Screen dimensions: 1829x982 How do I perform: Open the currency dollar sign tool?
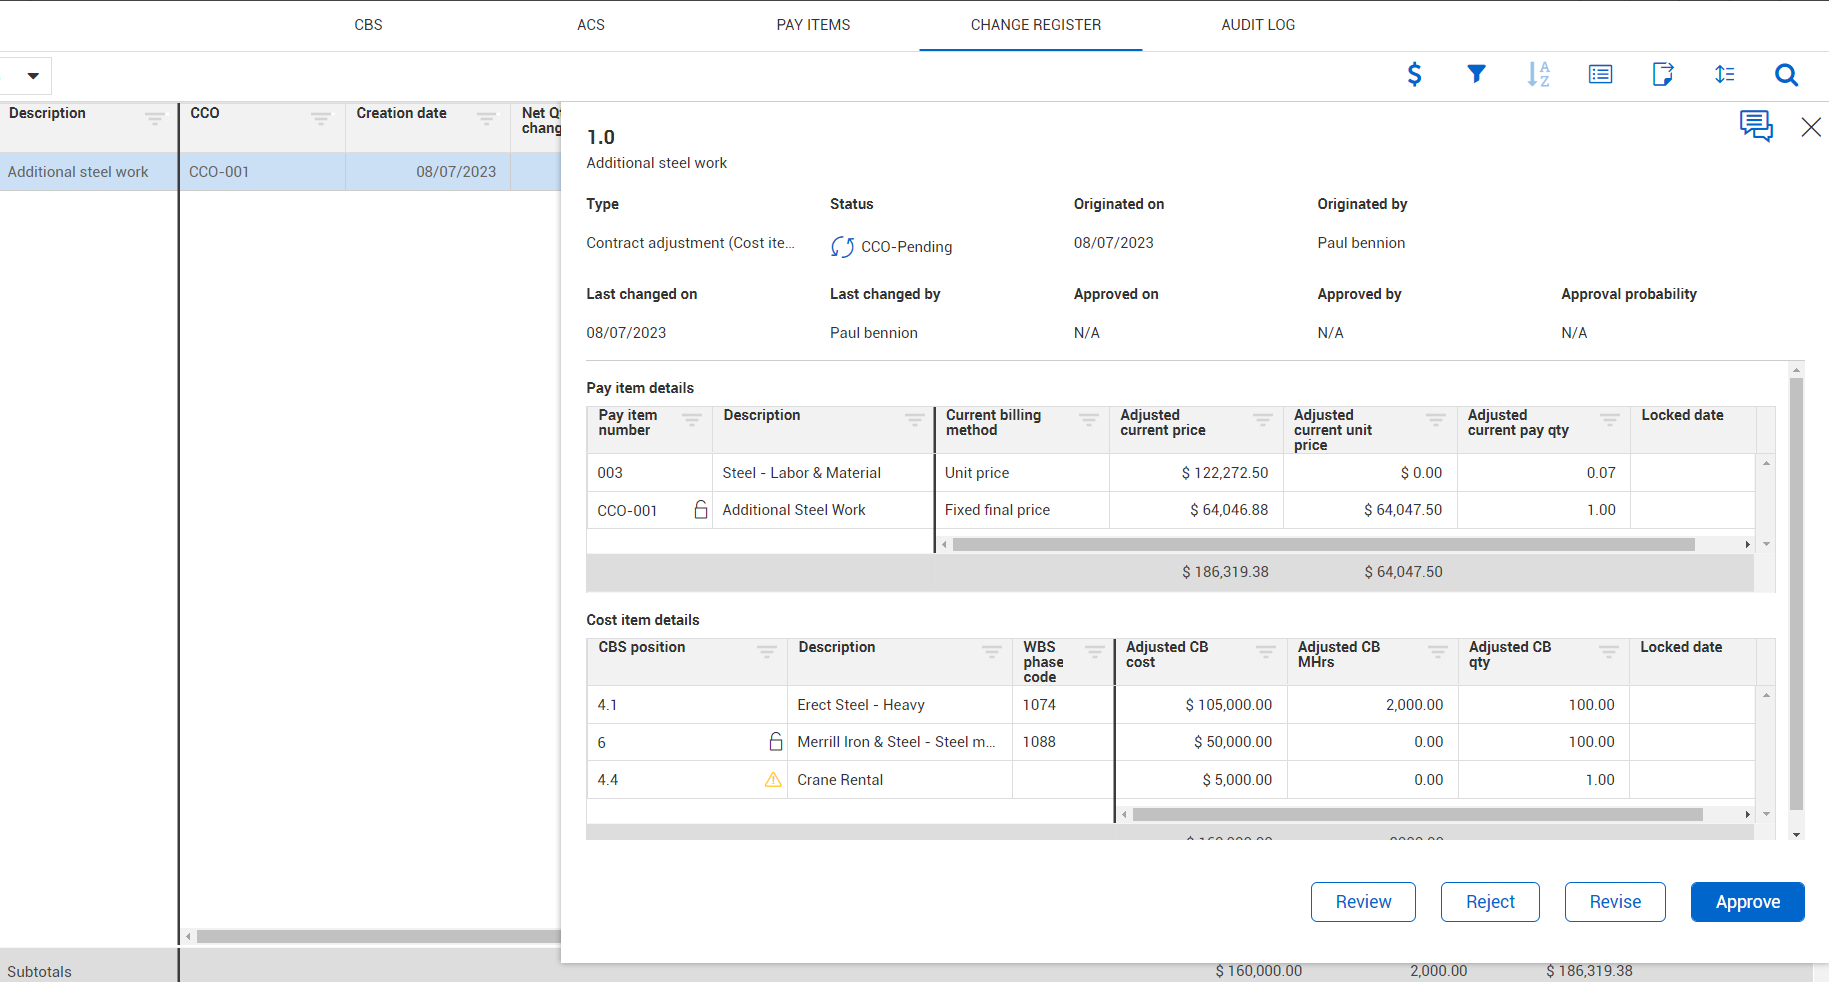point(1414,74)
